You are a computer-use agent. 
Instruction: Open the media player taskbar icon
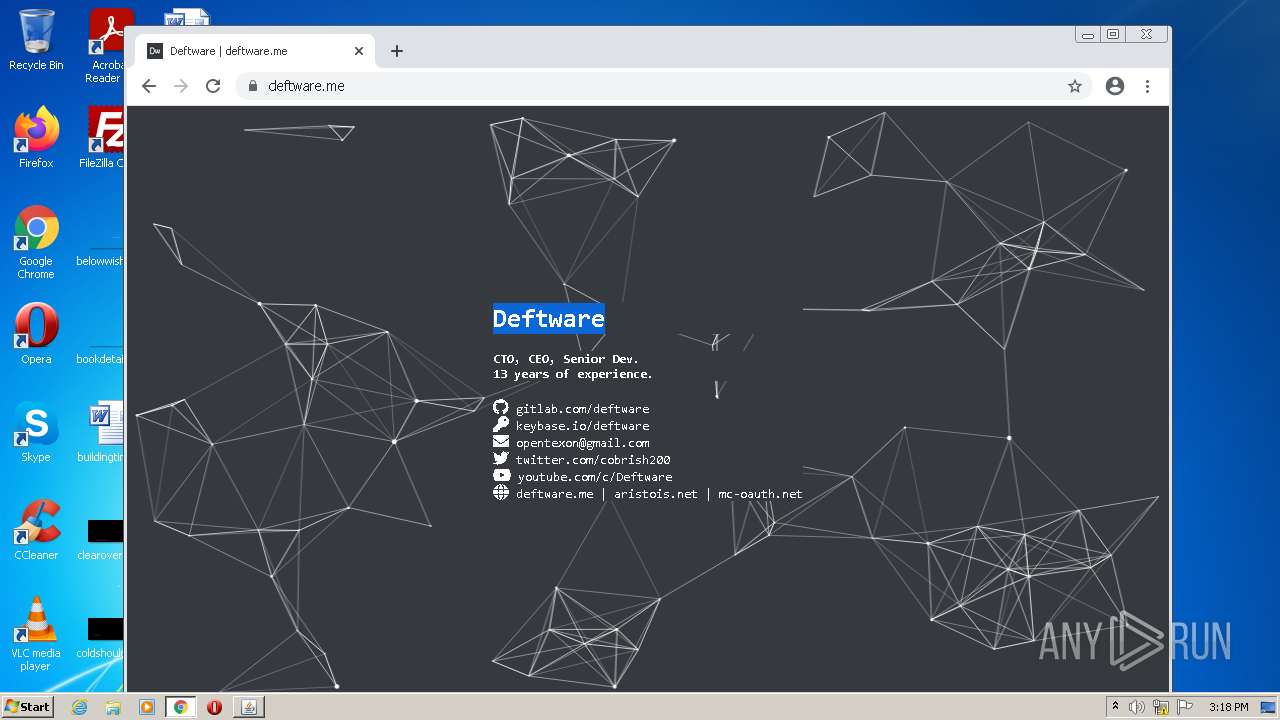tap(146, 707)
